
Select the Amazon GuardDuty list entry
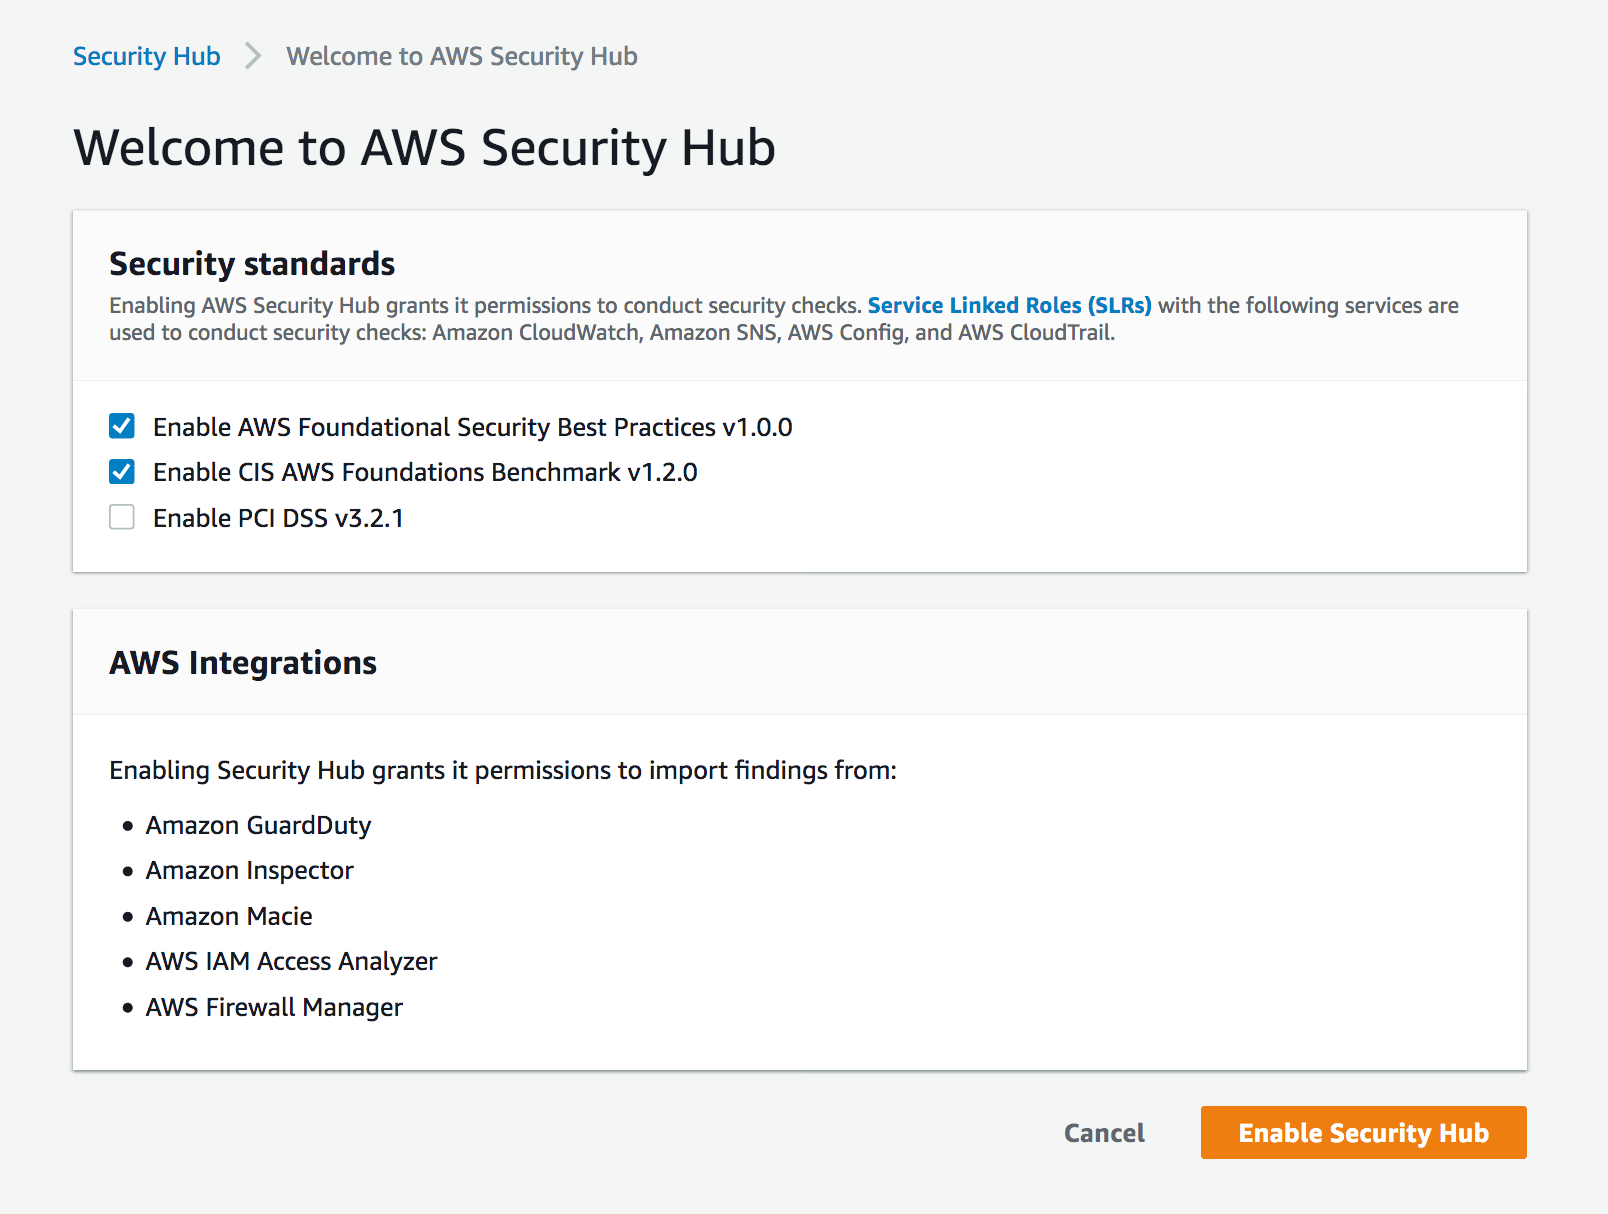tap(258, 825)
